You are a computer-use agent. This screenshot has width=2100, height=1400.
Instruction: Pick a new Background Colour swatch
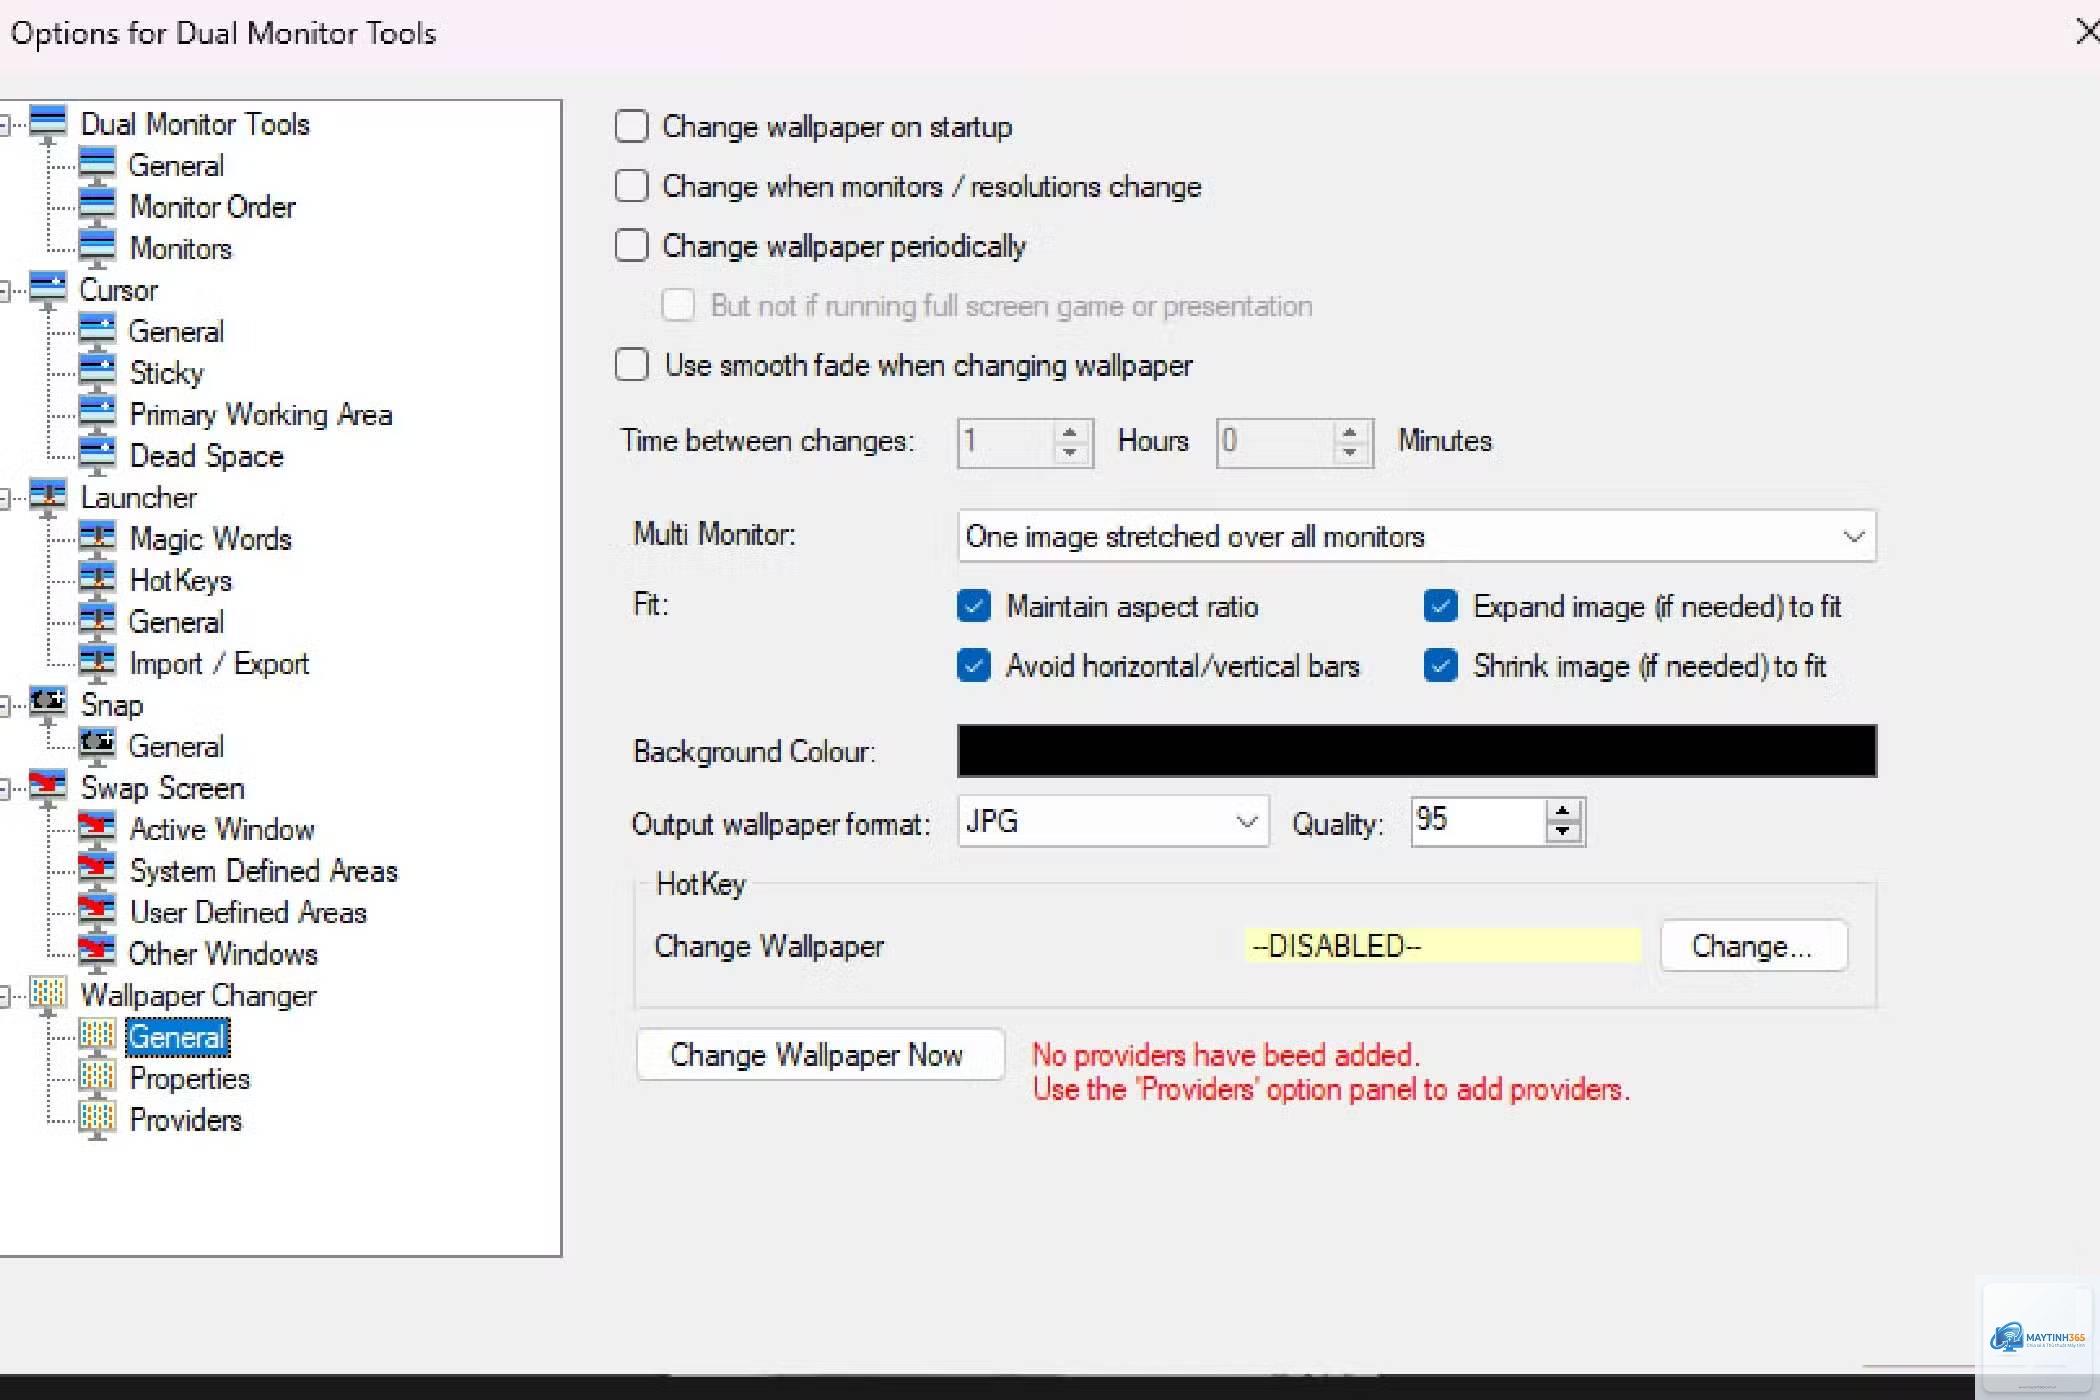click(1416, 751)
